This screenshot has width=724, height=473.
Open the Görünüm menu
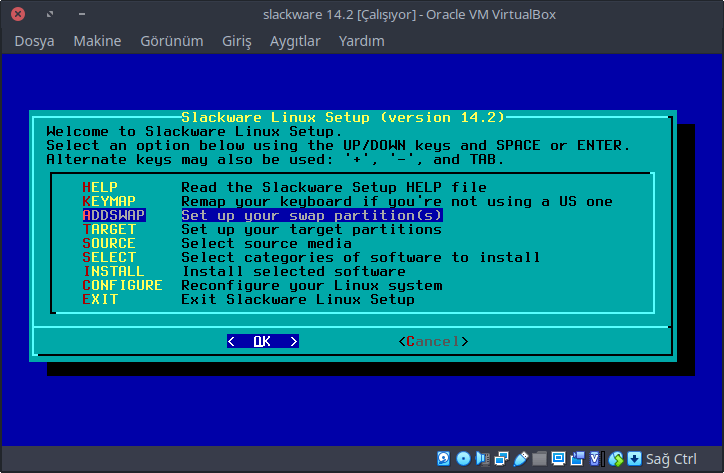coord(172,41)
